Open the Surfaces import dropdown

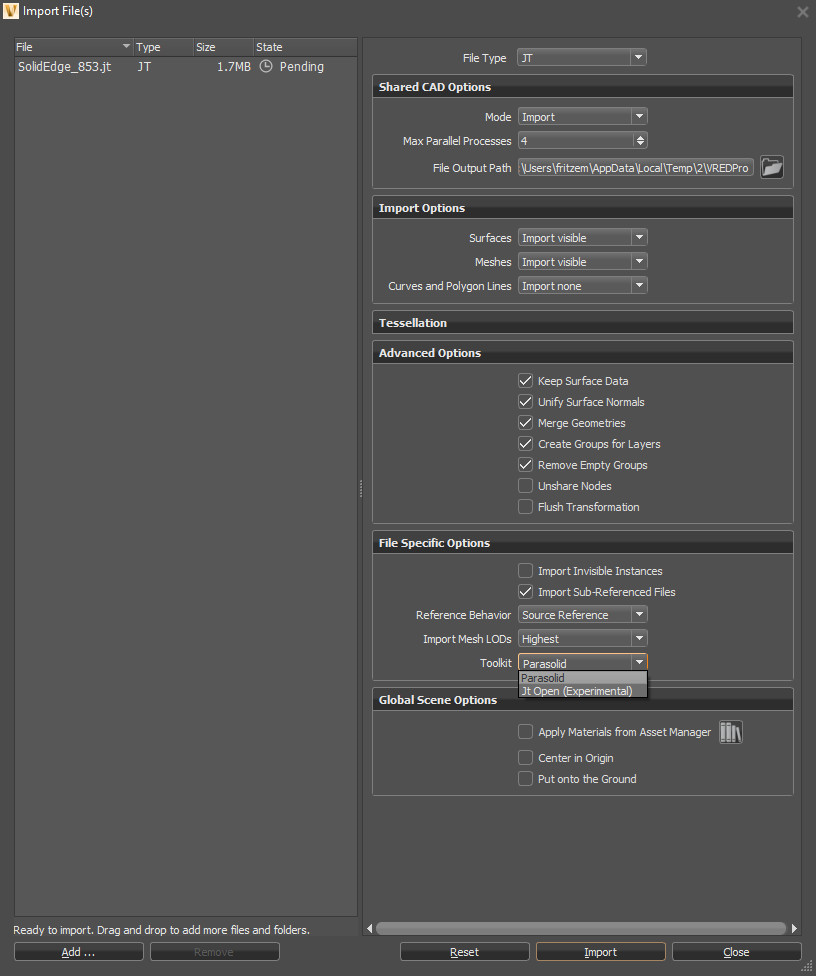(583, 237)
